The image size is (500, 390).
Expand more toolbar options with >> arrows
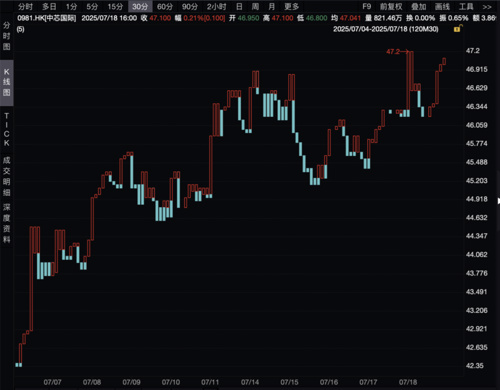tap(487, 7)
